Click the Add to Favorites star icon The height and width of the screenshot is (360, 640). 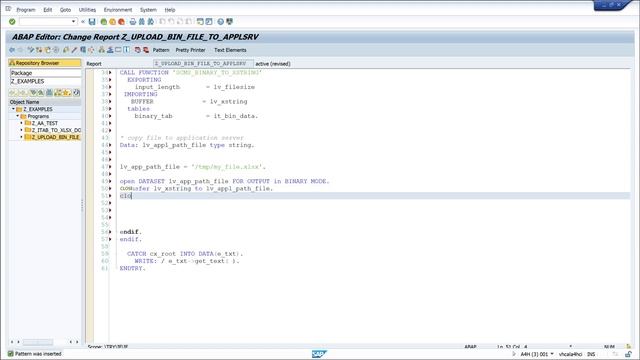pos(67,93)
